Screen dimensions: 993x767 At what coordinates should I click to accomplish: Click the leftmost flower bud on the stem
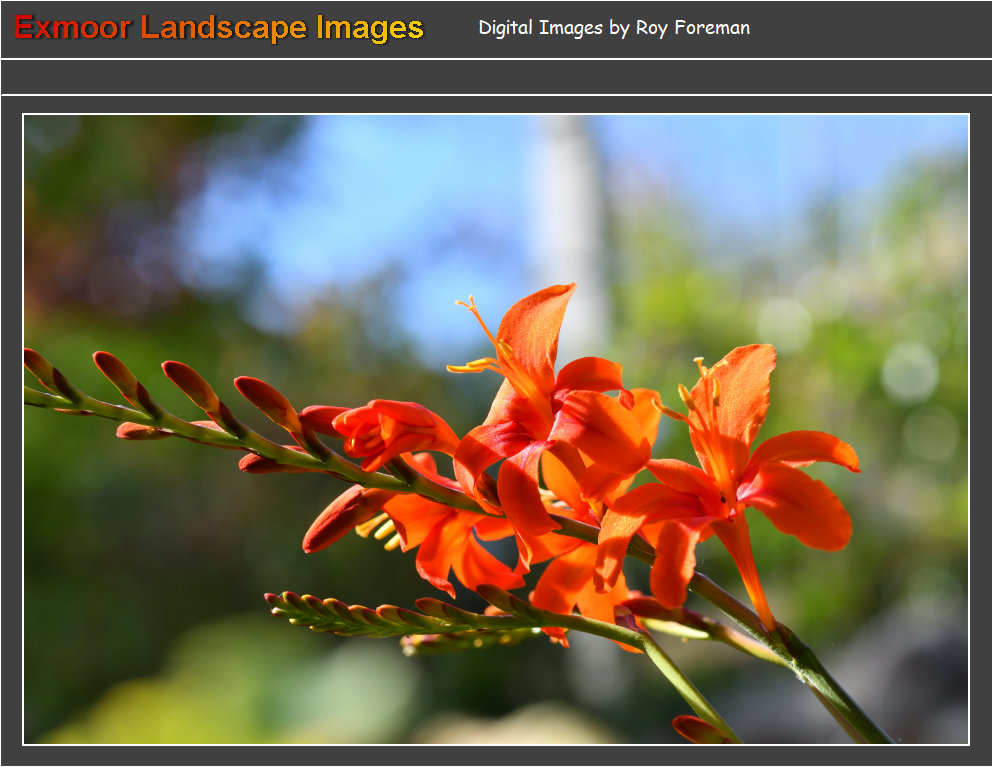[x=42, y=368]
